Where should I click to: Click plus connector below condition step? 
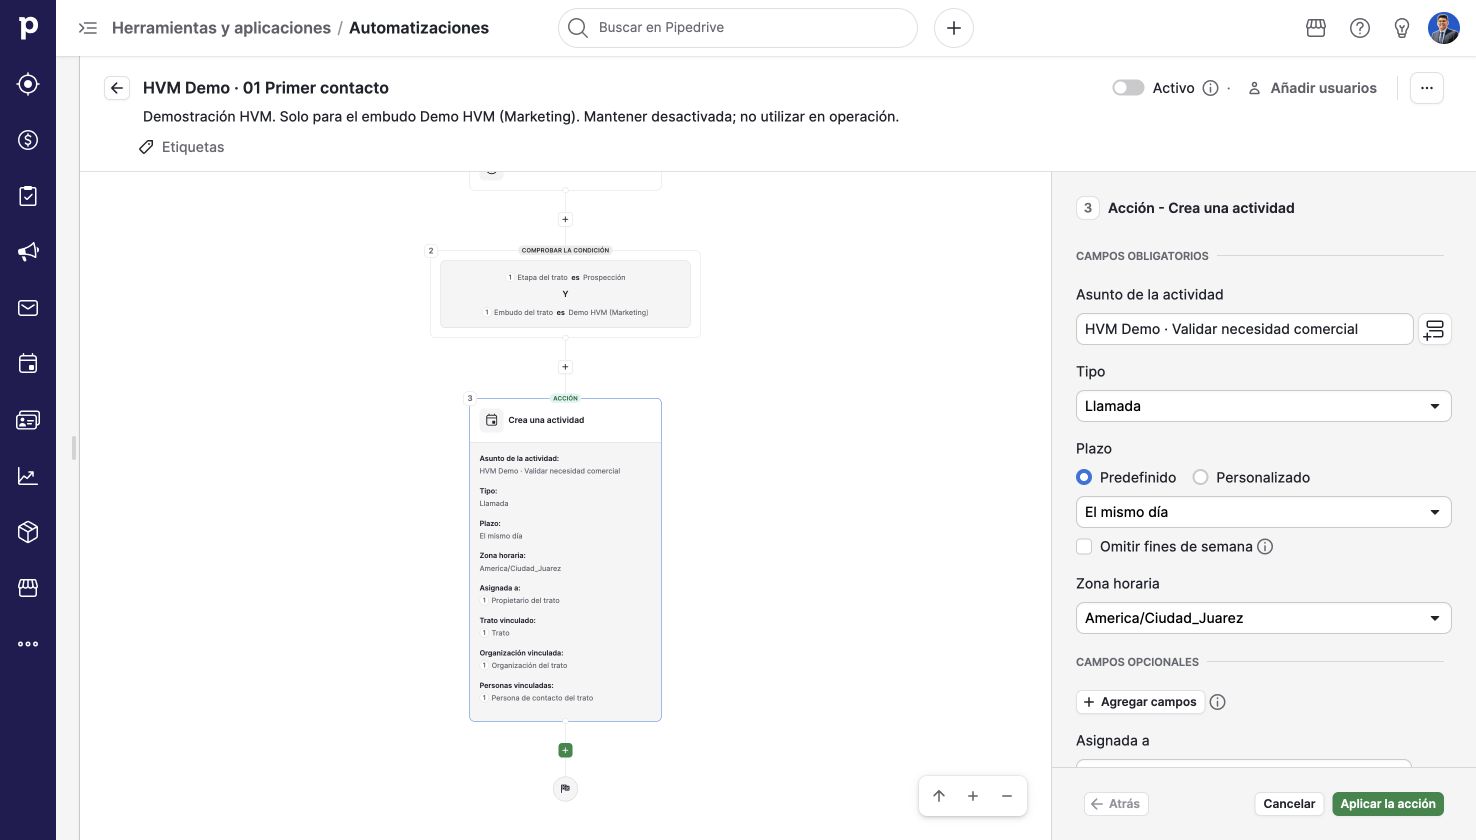click(x=565, y=367)
